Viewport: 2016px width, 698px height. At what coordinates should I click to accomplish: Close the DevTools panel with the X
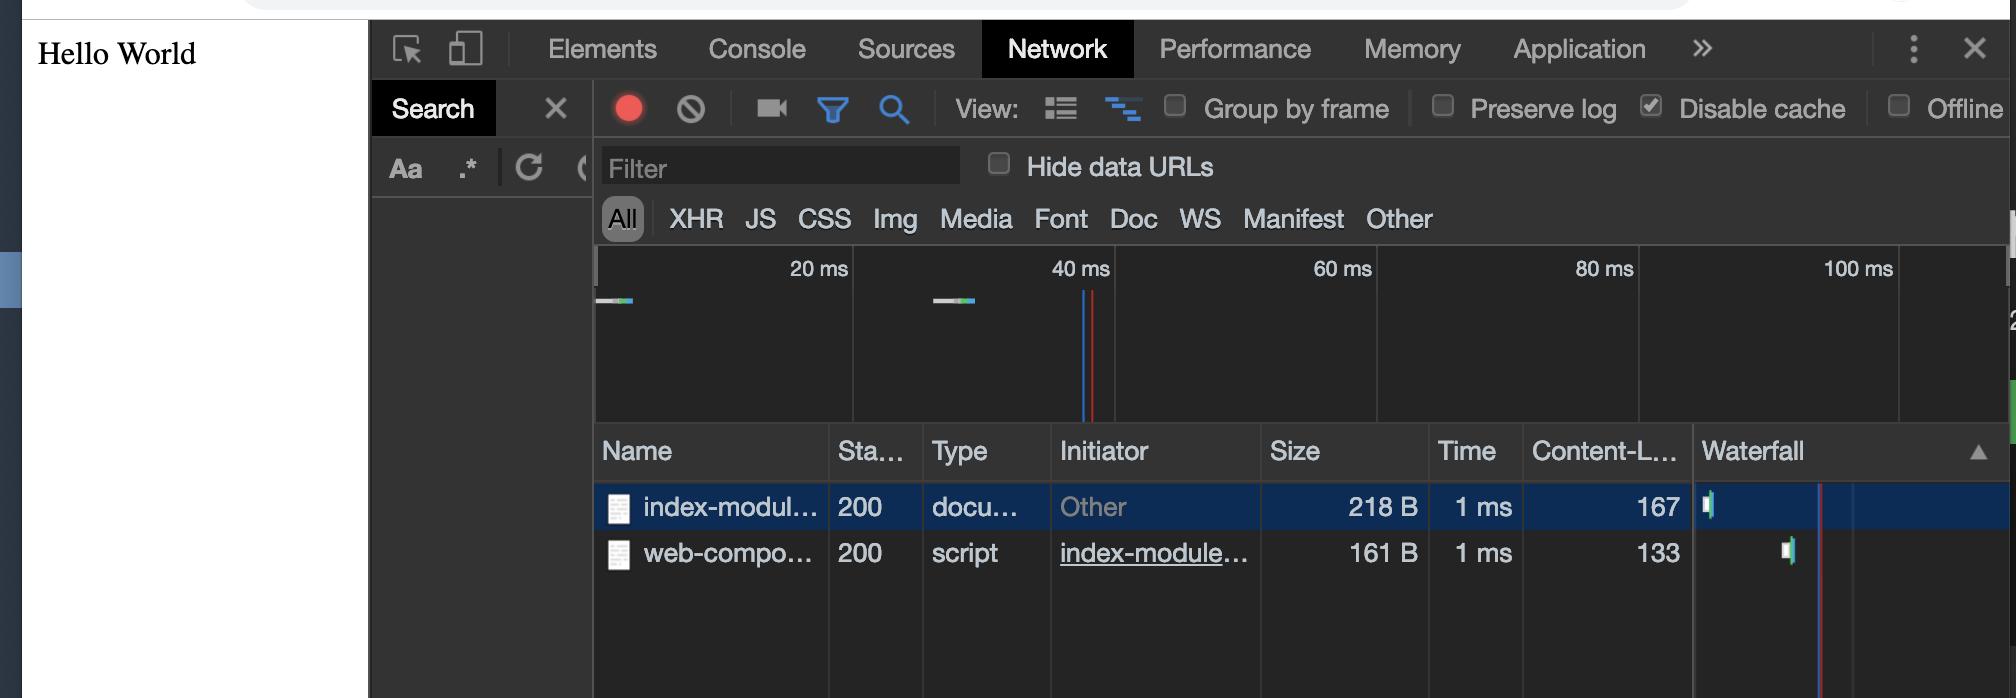pyautogui.click(x=1975, y=48)
